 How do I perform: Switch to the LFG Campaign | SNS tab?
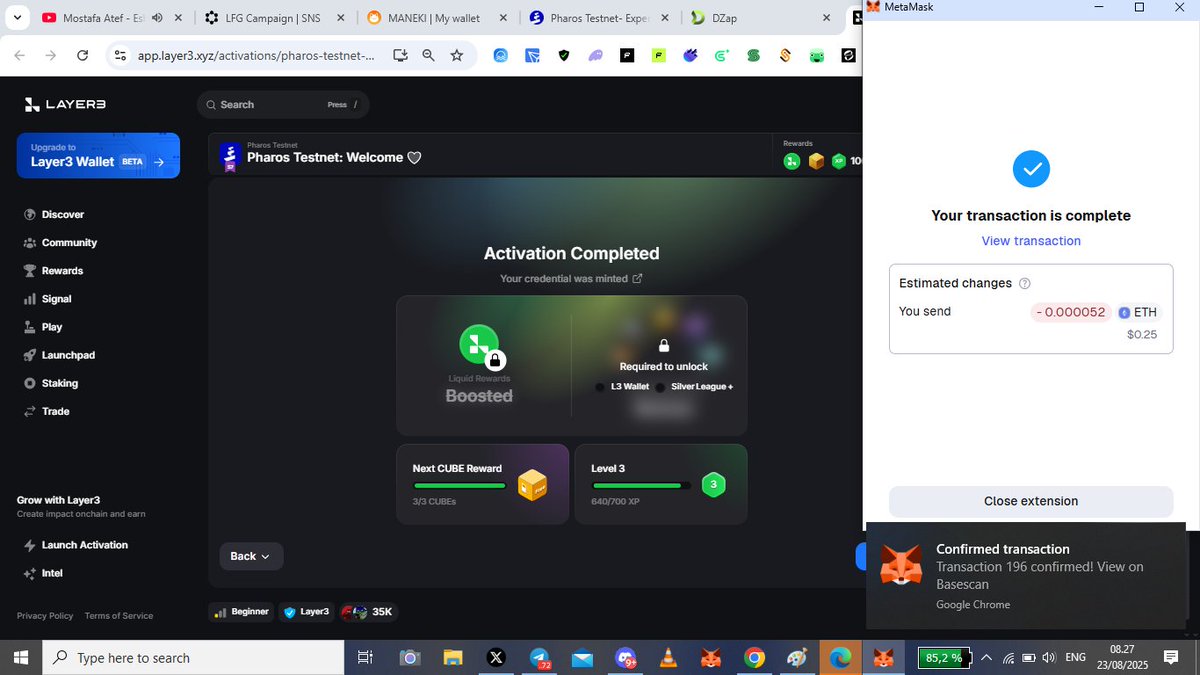tap(276, 18)
